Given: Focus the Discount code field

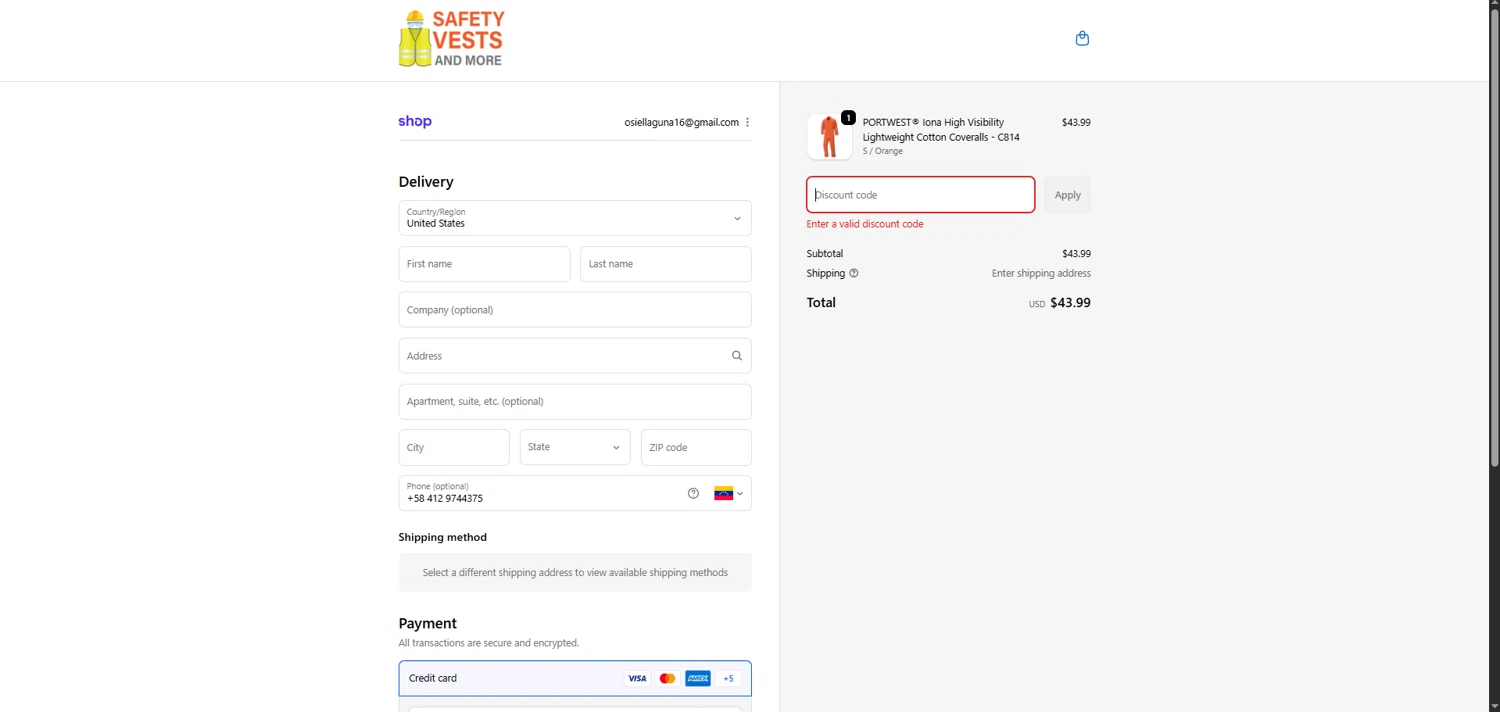Looking at the screenshot, I should click(921, 195).
